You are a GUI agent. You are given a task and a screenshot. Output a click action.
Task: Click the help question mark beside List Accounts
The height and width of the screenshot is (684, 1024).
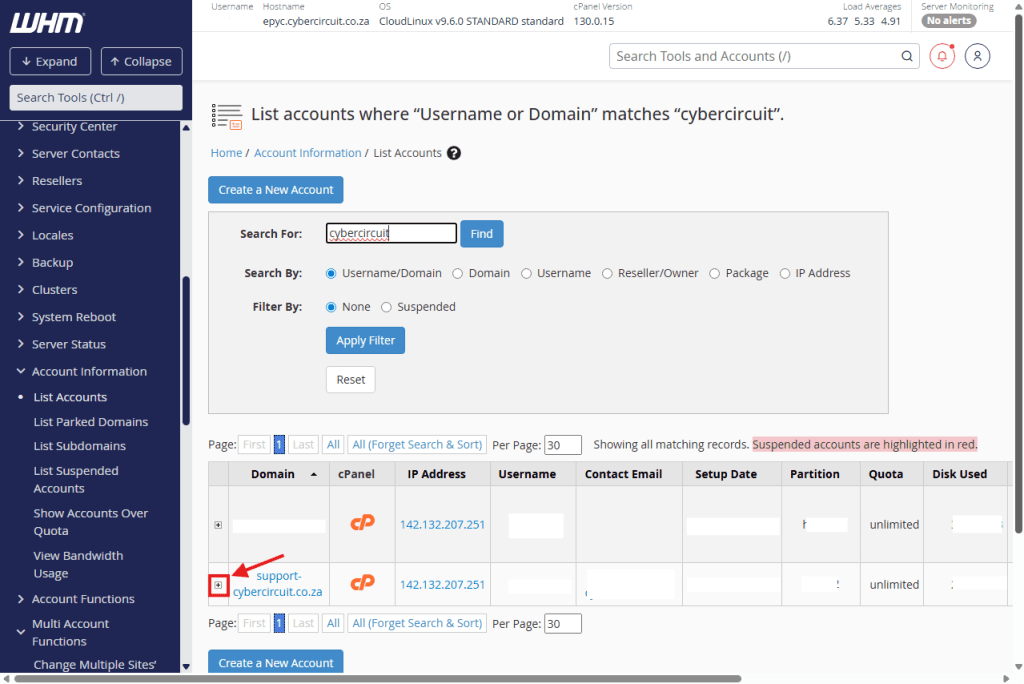coord(454,153)
